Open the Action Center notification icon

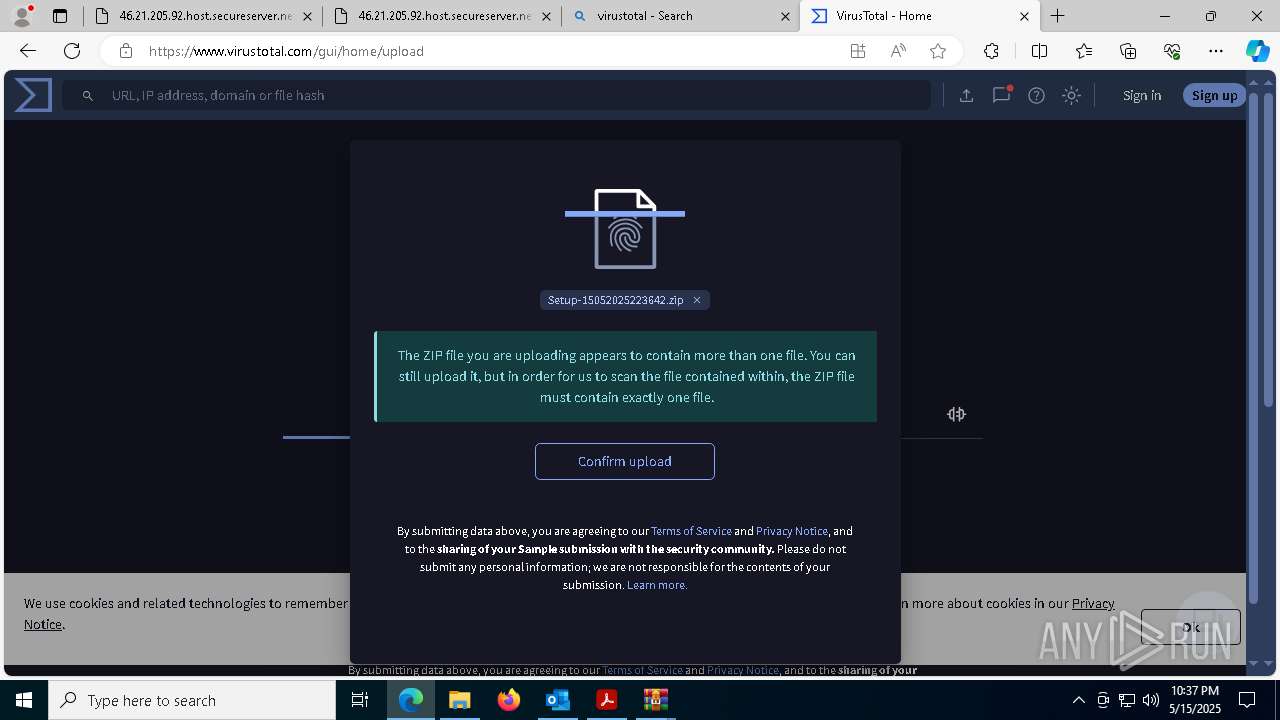tap(1247, 700)
